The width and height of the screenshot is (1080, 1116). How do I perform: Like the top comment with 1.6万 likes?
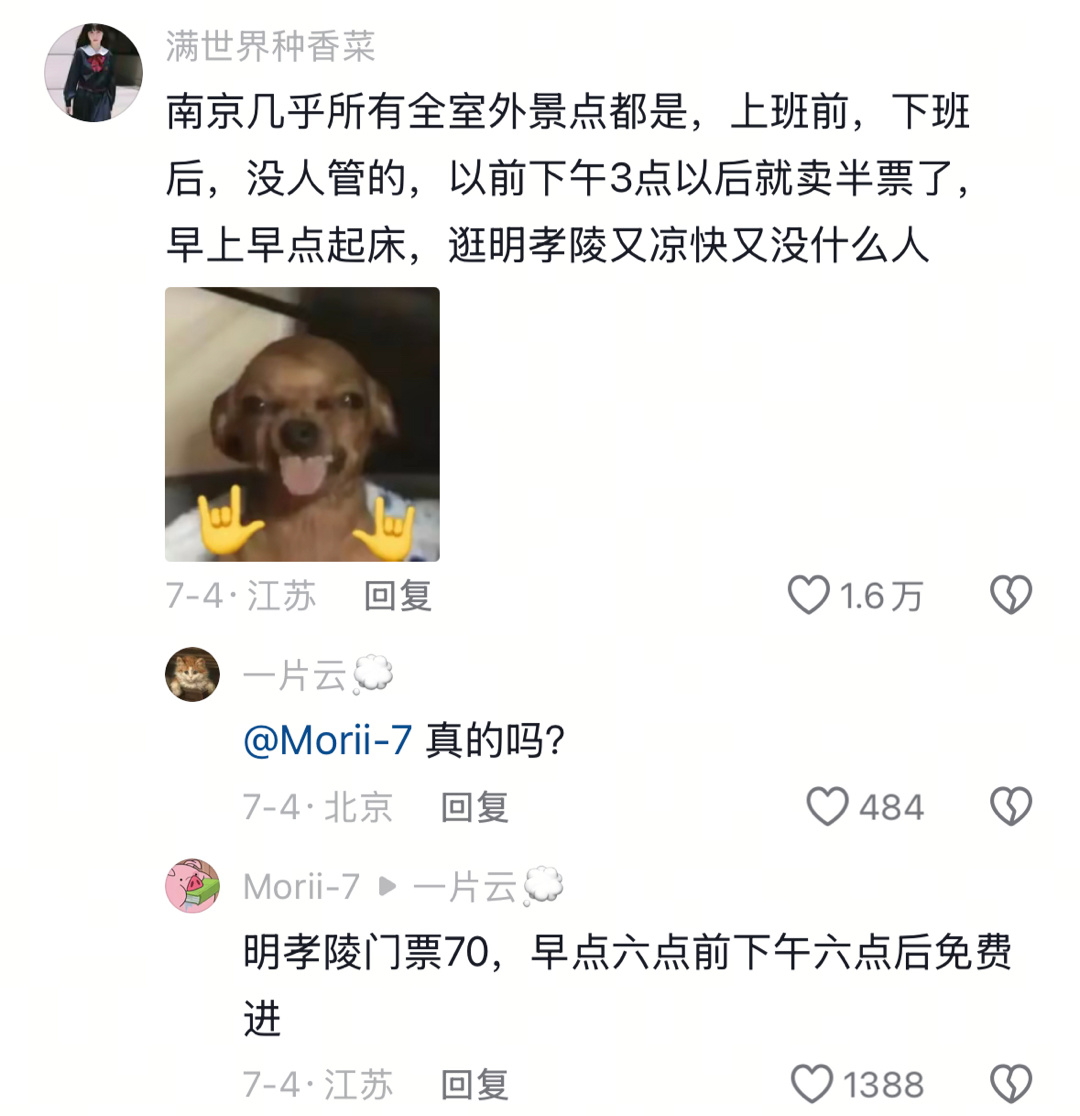(x=809, y=595)
